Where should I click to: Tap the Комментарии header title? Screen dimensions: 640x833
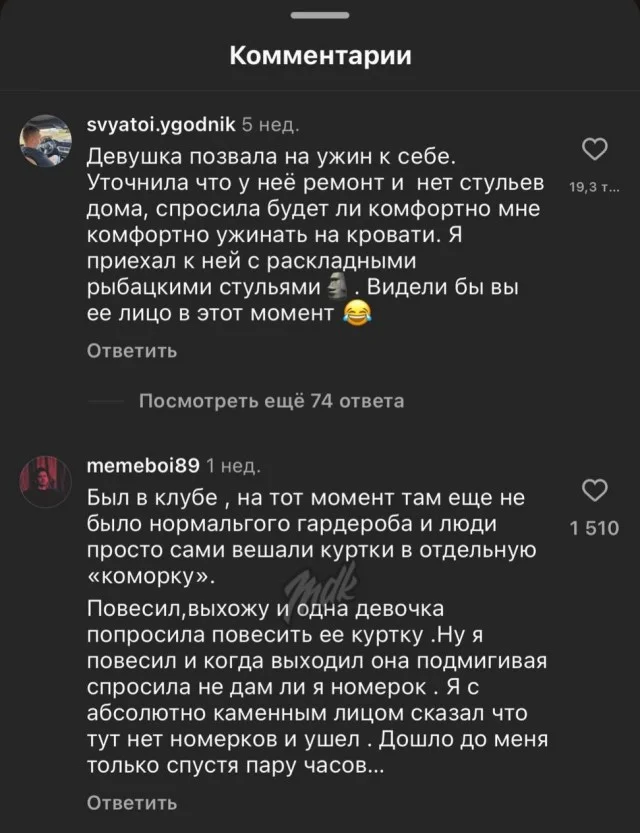(x=320, y=56)
